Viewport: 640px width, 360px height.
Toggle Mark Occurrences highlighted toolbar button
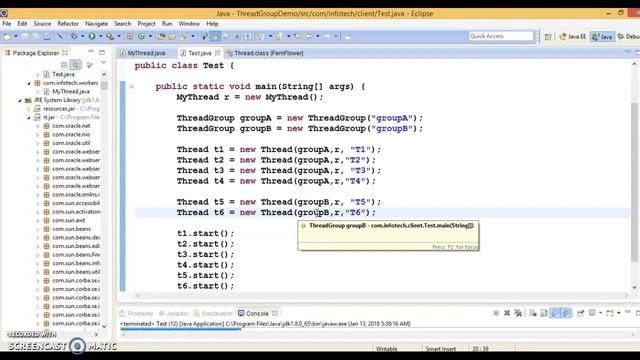pyautogui.click(x=215, y=36)
